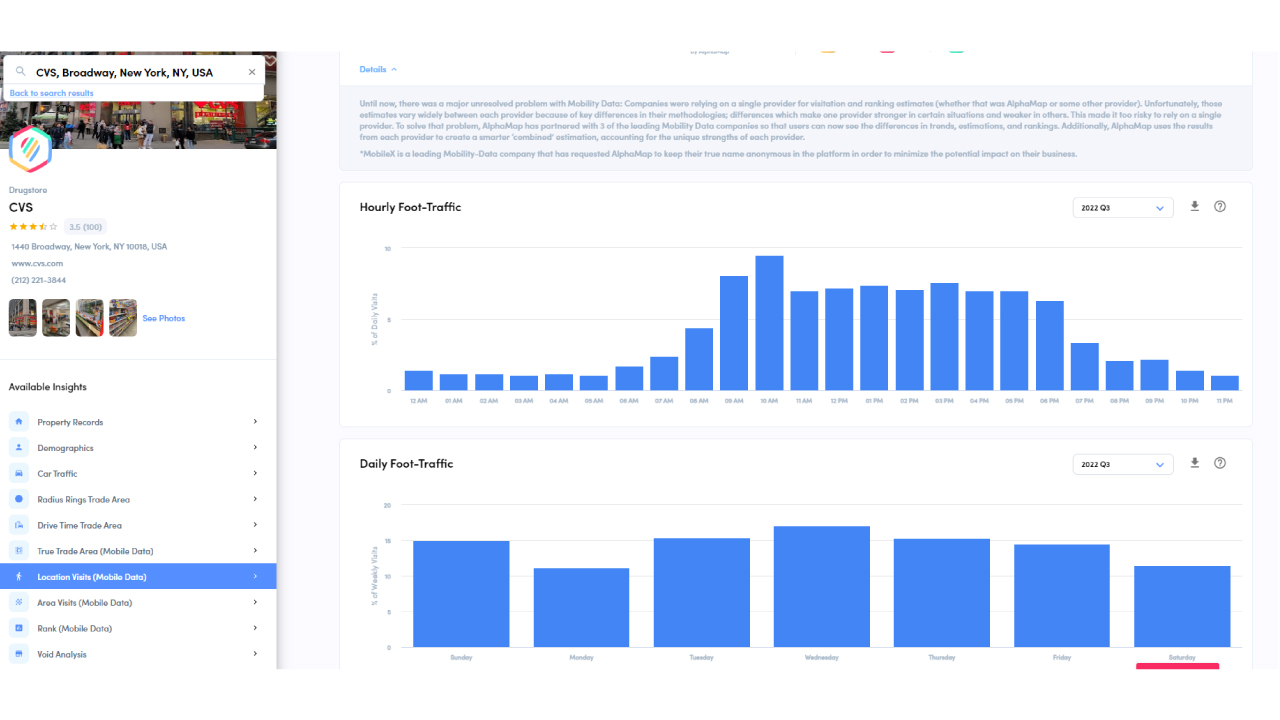The image size is (1280, 720).
Task: Open Radius Rings Trade Area insight
Action: coord(138,499)
